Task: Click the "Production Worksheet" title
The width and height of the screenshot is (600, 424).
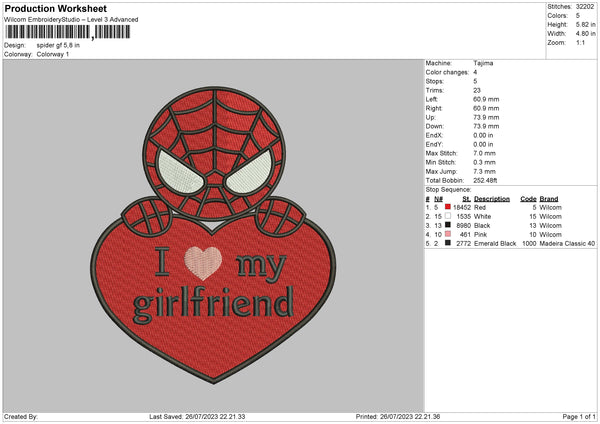Action: click(x=55, y=8)
